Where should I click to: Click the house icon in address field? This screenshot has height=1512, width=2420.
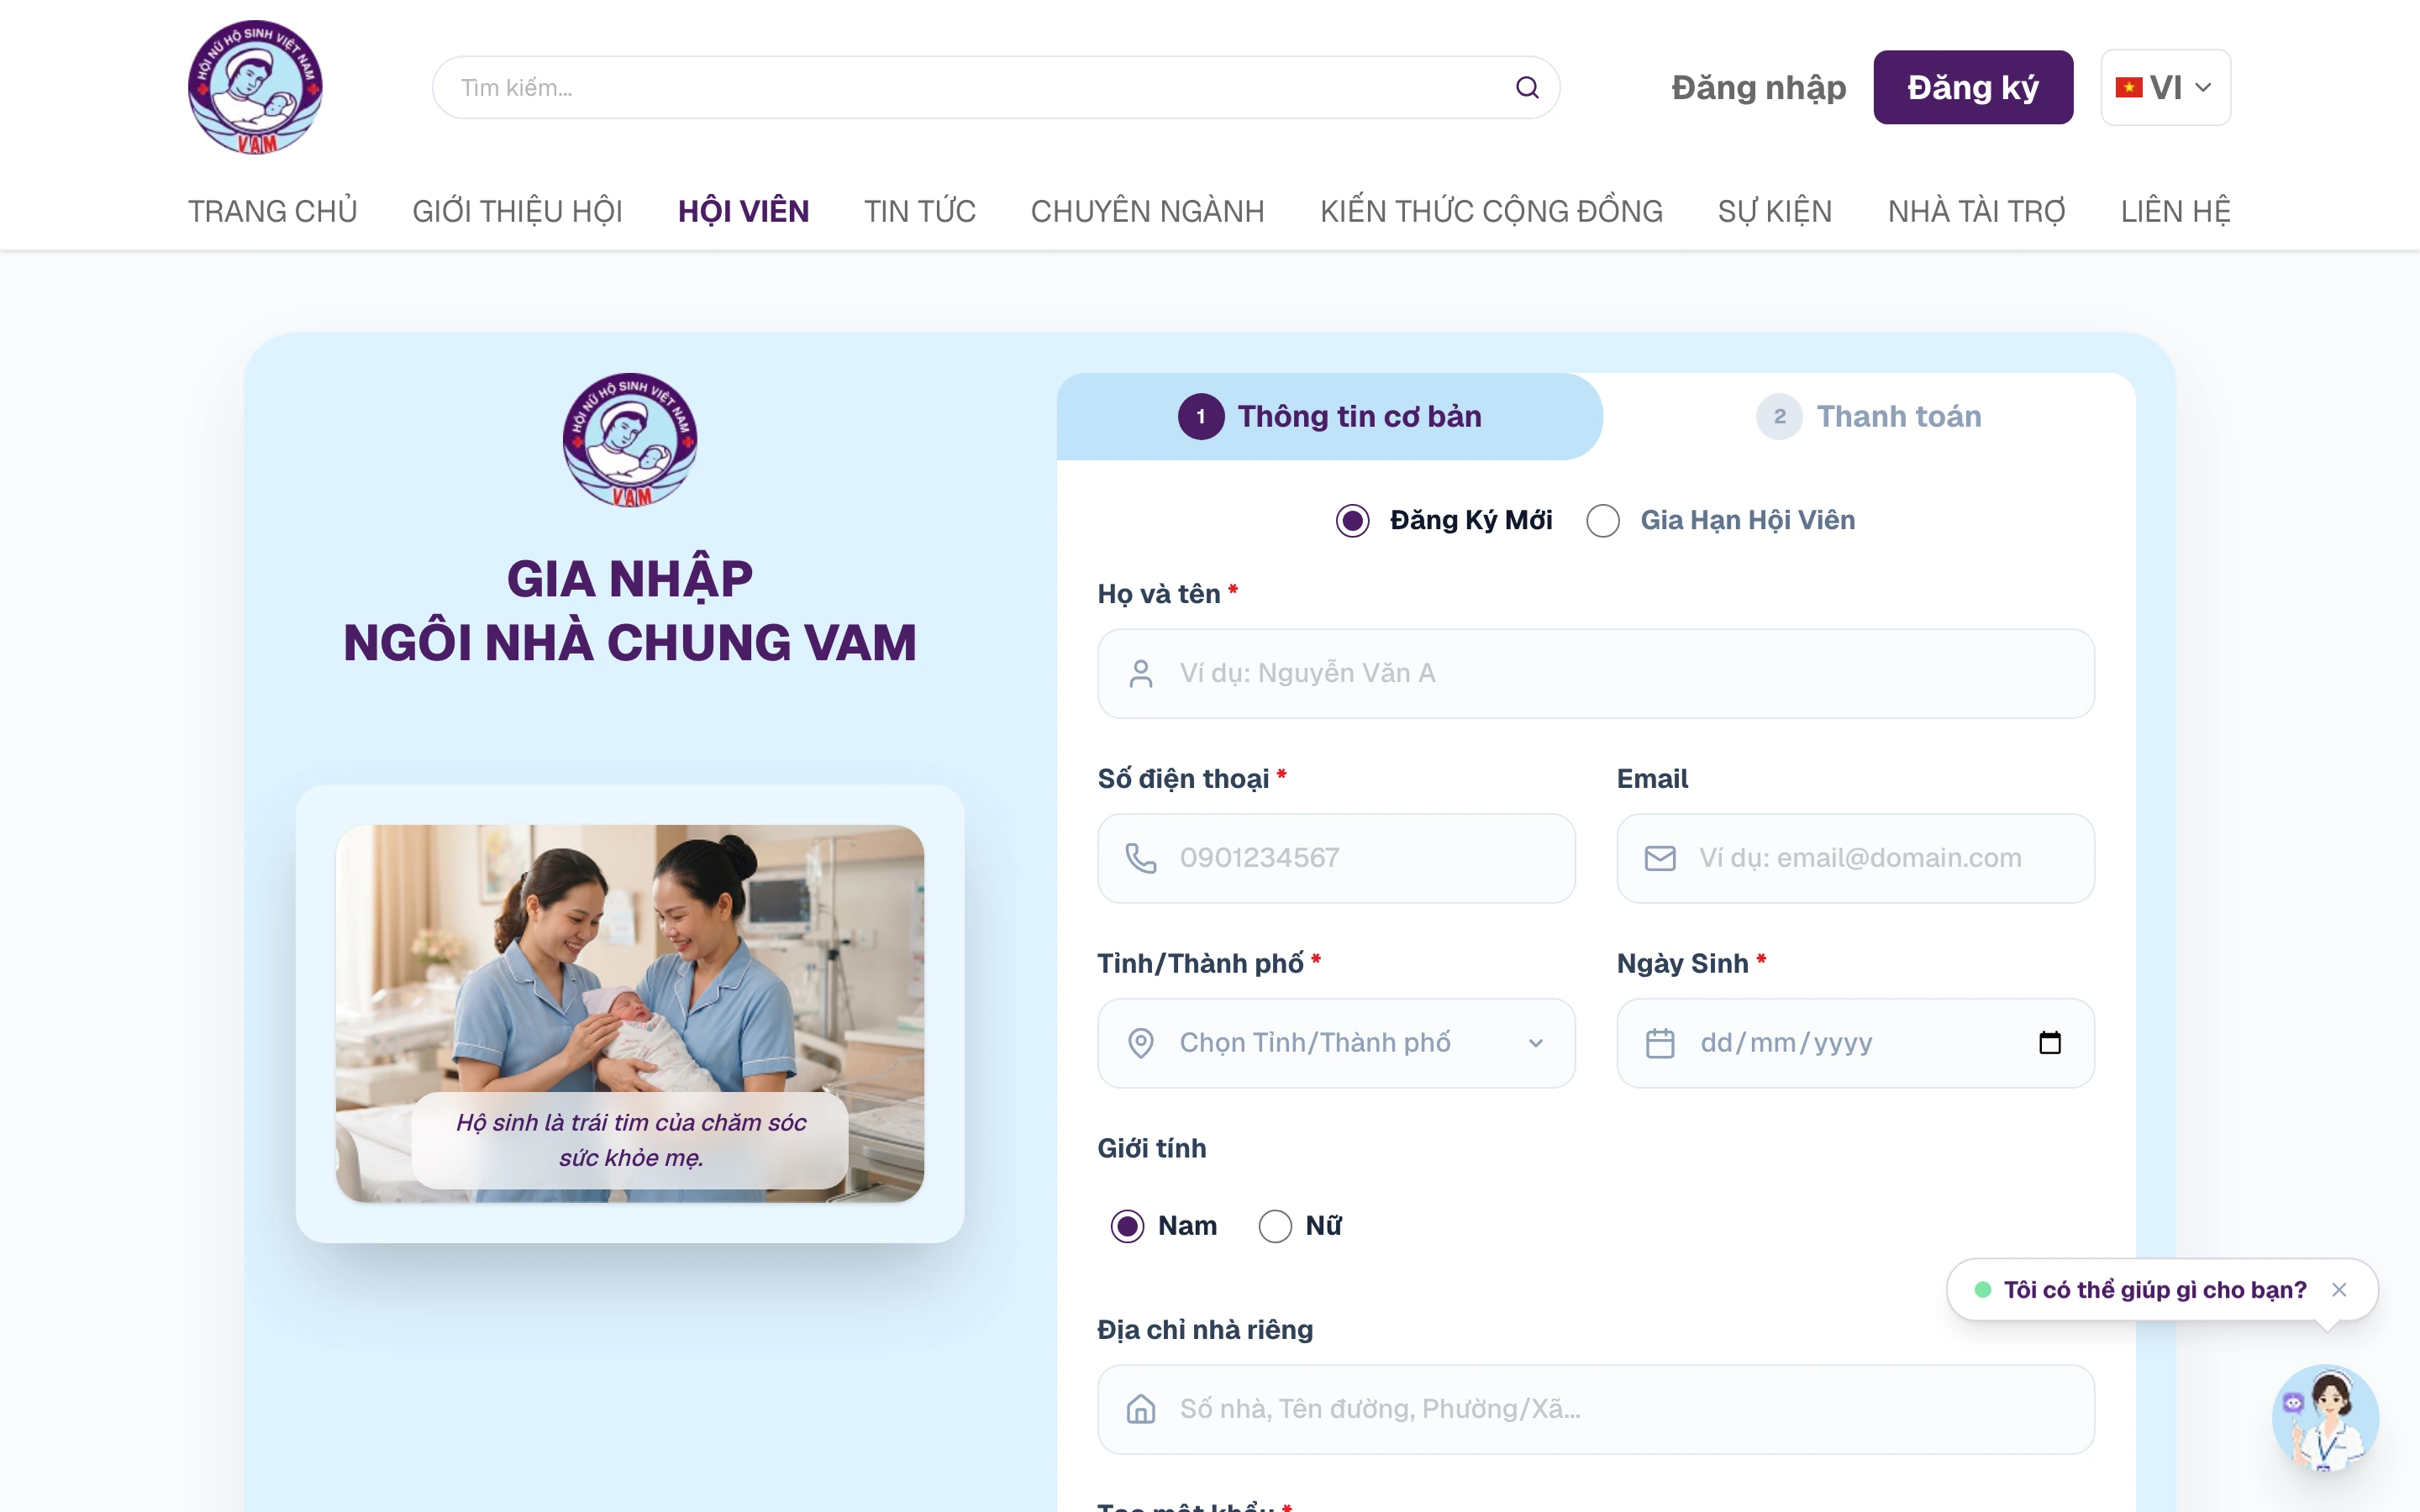point(1141,1409)
